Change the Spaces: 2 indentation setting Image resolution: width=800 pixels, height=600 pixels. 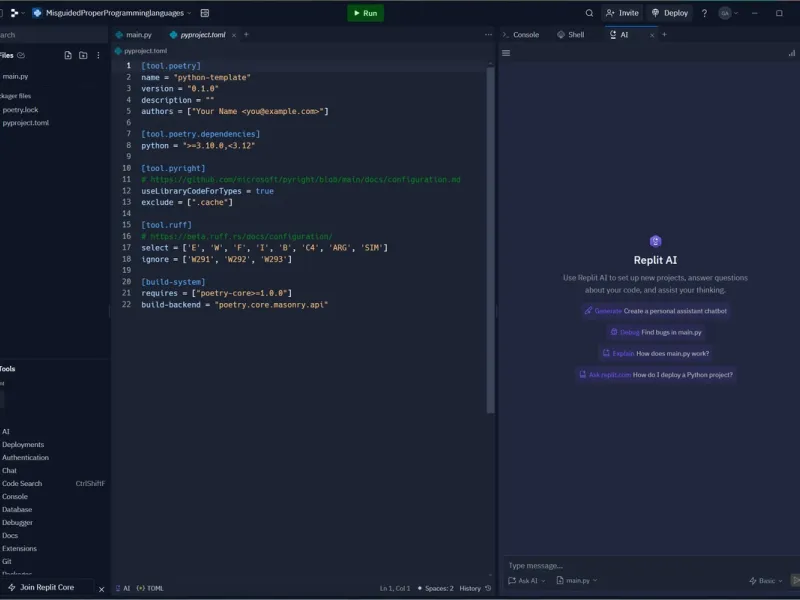click(435, 588)
